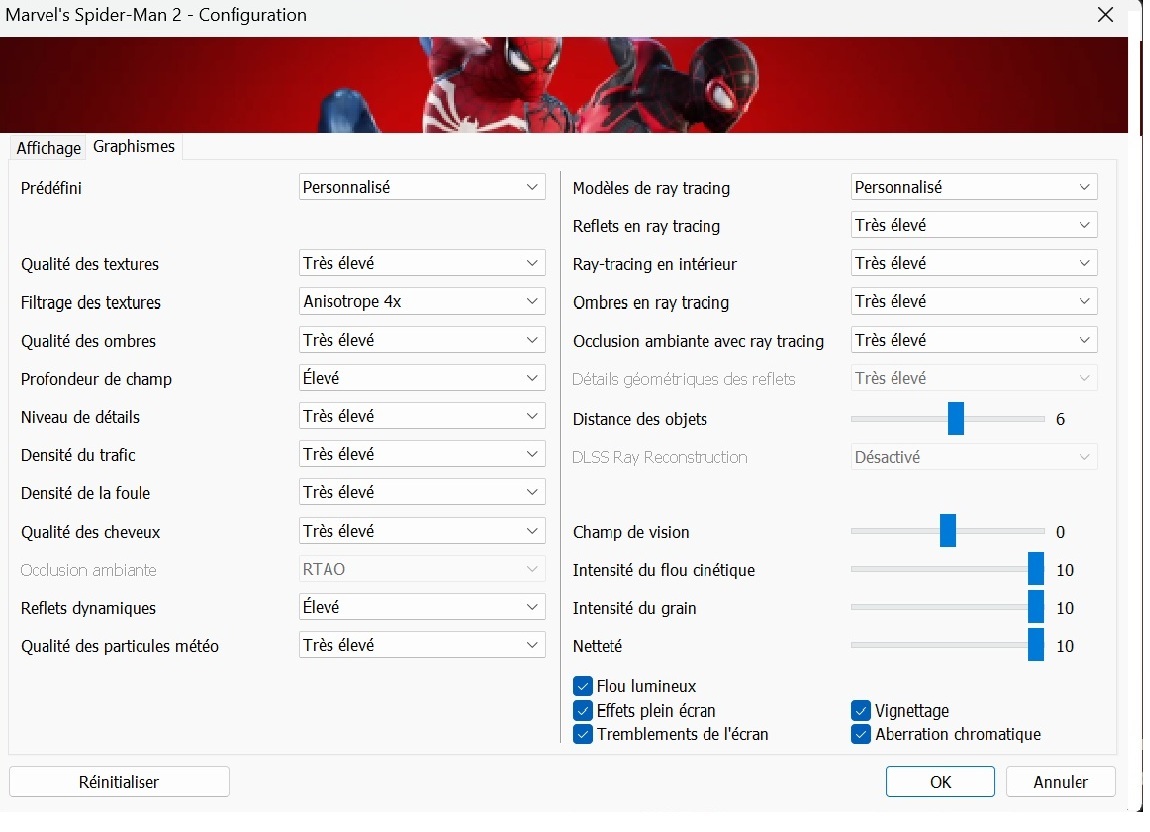Viewport: 1150px width, 832px height.
Task: Close the Configuration window
Action: tap(1105, 15)
